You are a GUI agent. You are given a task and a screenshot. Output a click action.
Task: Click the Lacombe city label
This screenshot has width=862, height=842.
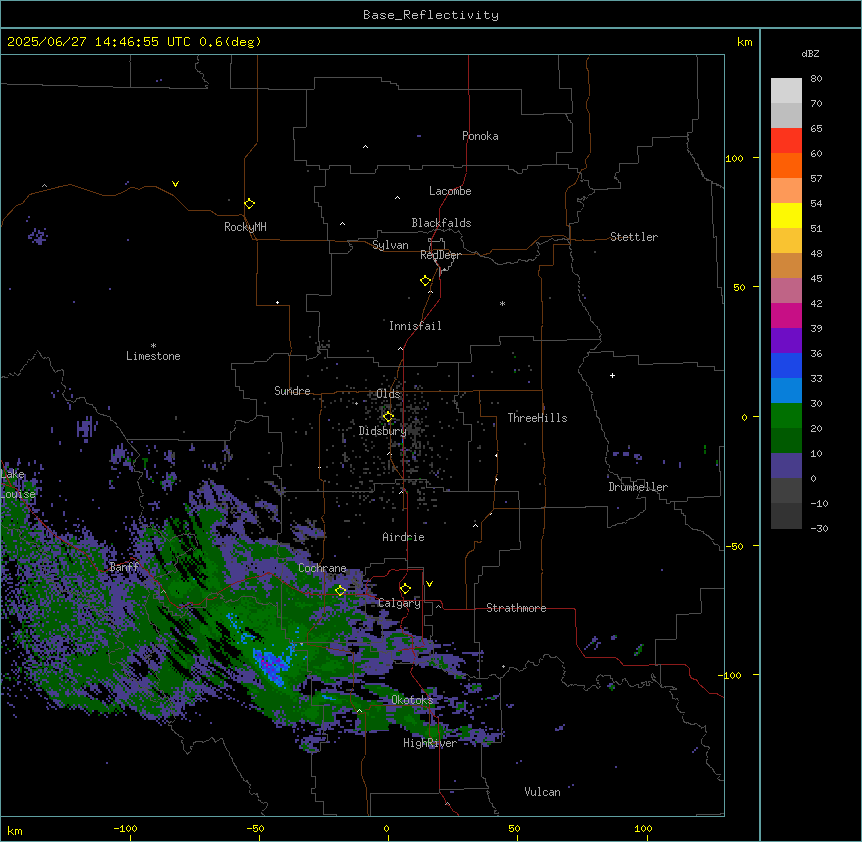[x=450, y=191]
